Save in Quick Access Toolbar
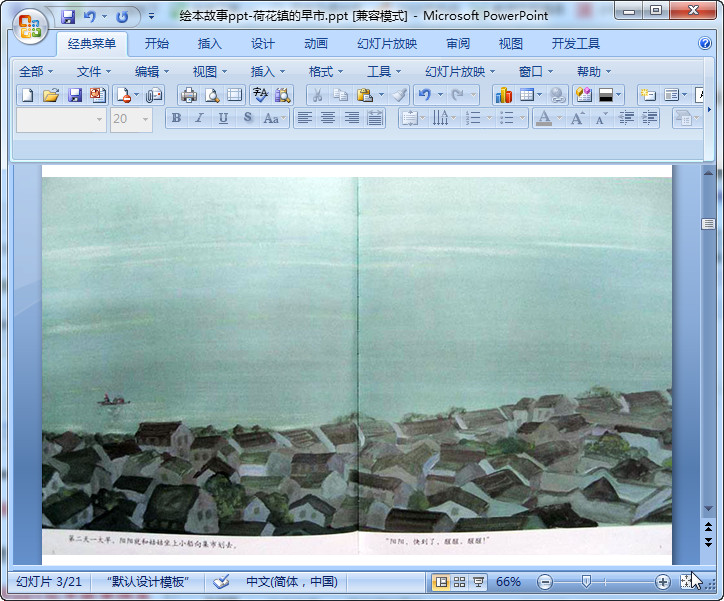Viewport: 724px width, 601px height. coord(68,17)
